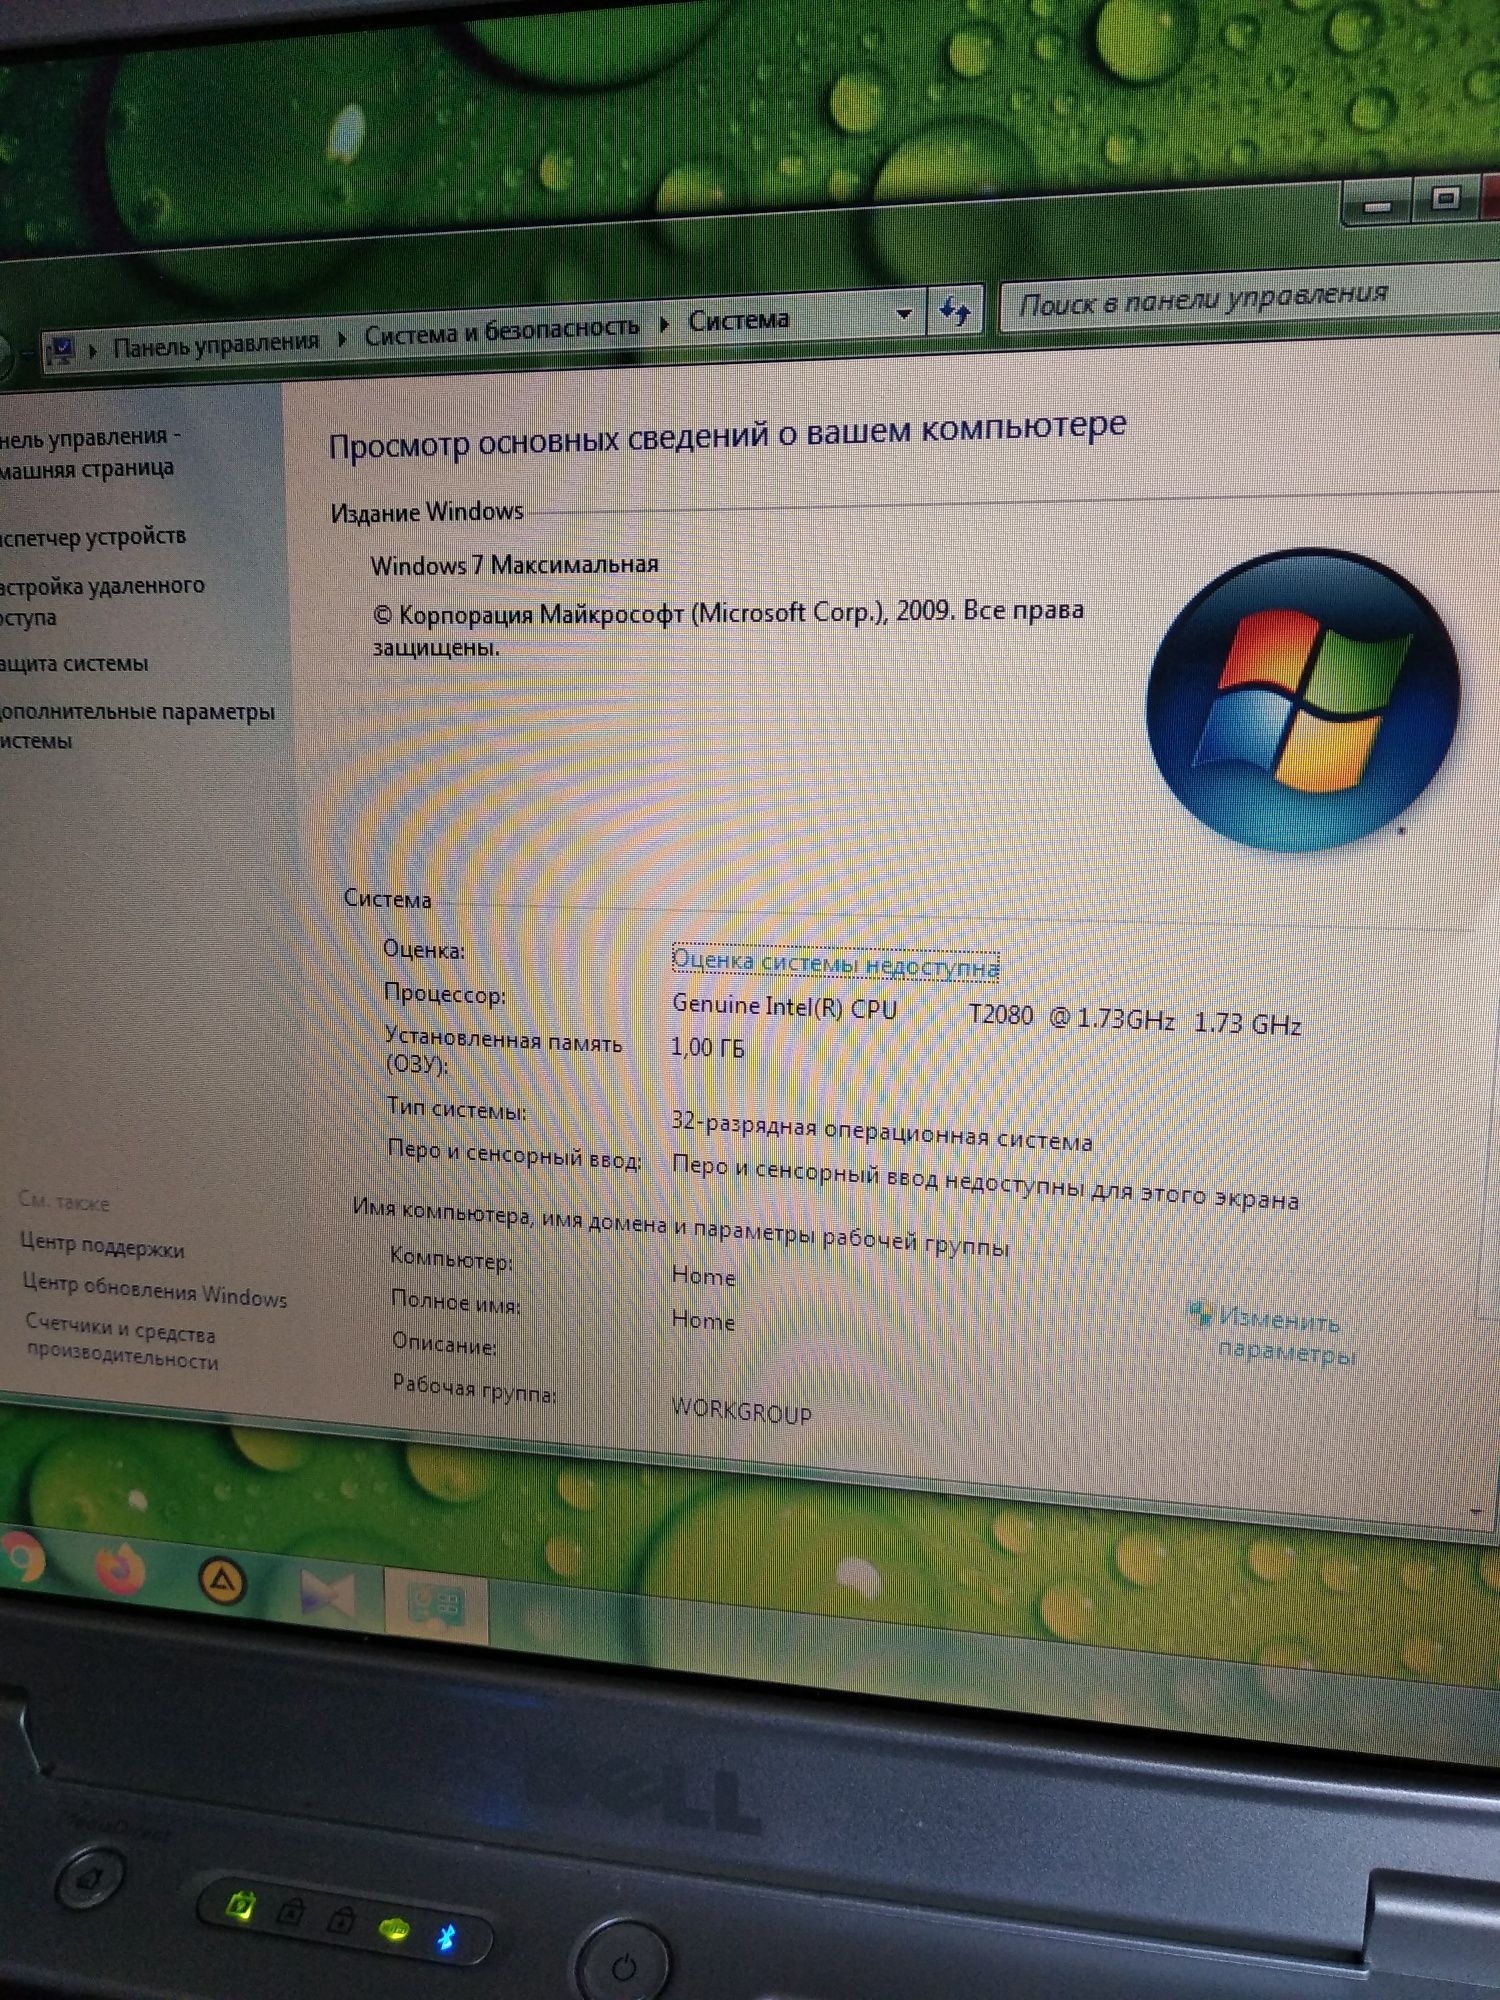
Task: Click the T2080 @ 1.73GHz text
Action: tap(1072, 1018)
